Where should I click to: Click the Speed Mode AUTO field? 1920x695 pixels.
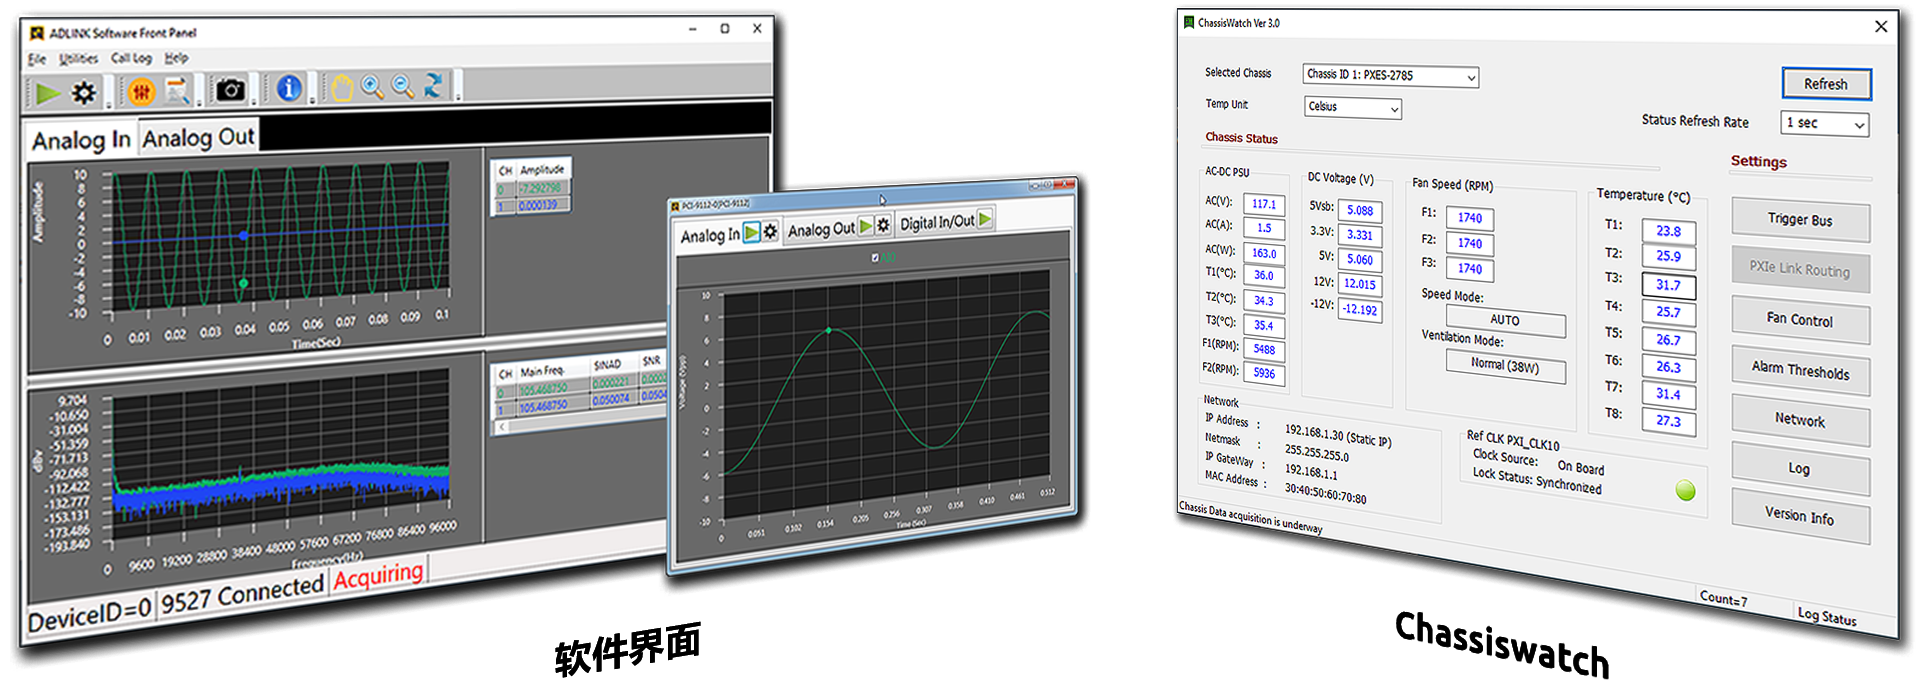tap(1505, 321)
